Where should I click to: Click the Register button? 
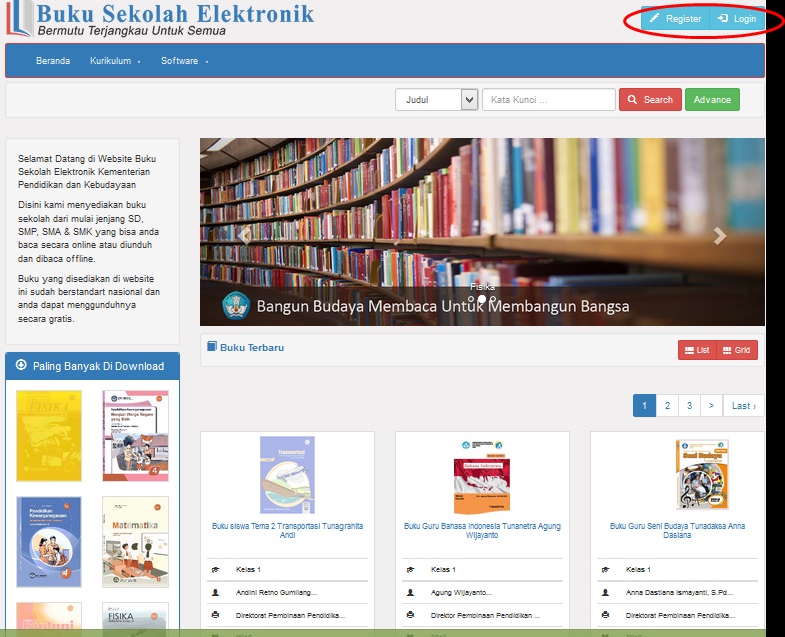[675, 19]
